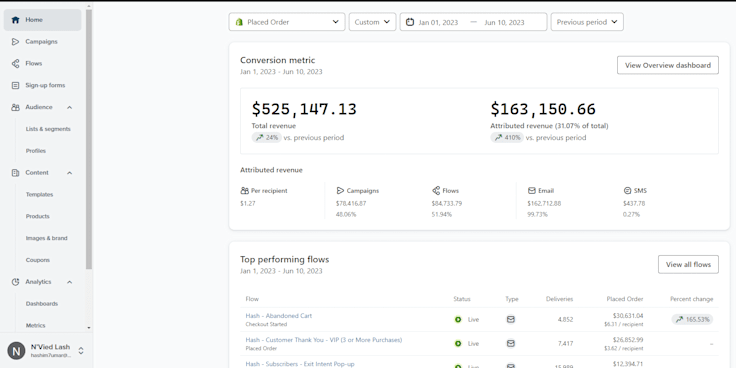Click the Campaigns paper-plane icon
The image size is (736, 368).
click(x=15, y=42)
